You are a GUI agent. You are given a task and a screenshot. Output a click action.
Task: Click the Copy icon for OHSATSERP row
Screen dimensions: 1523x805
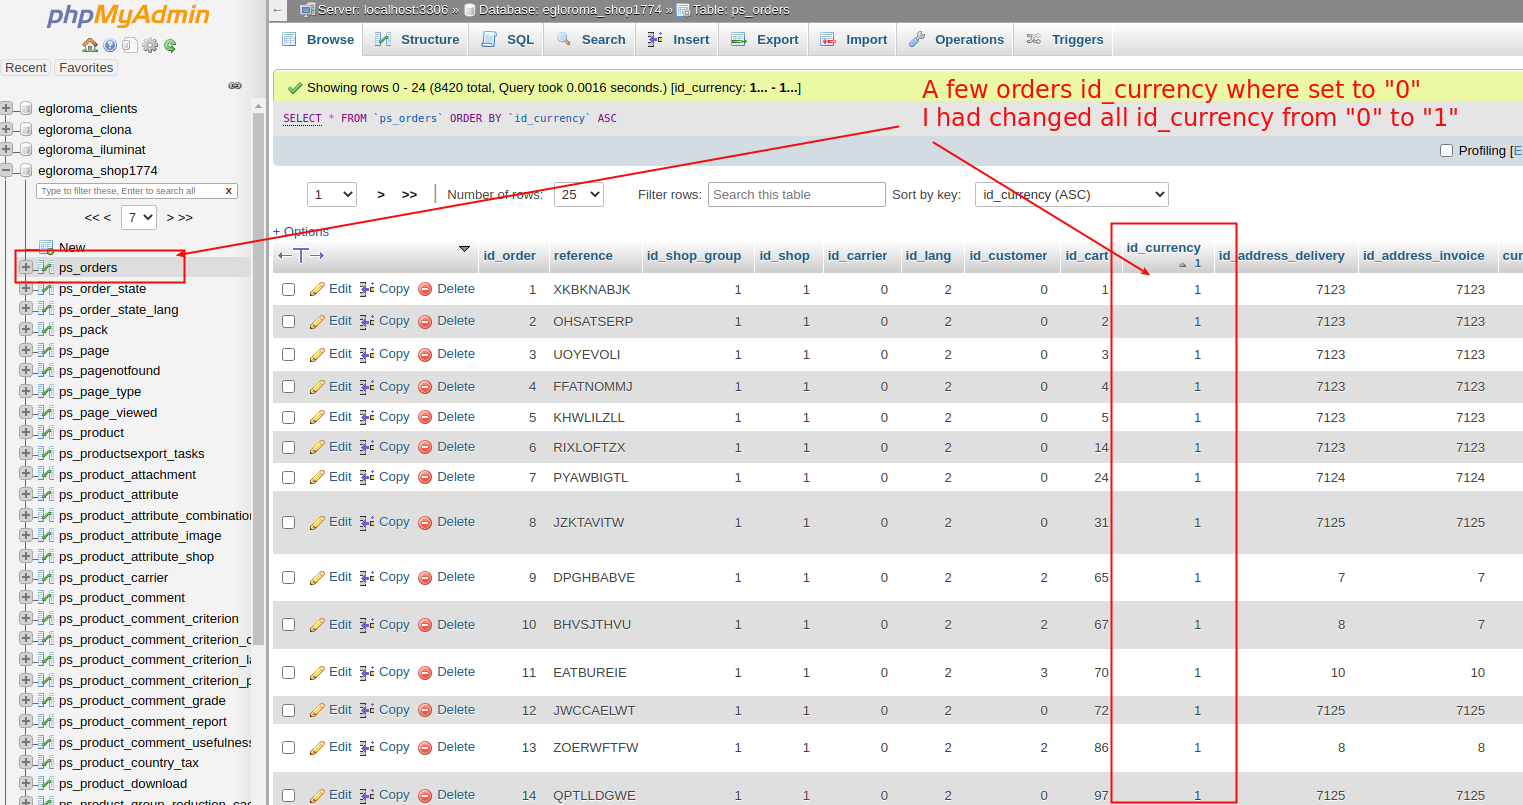[x=367, y=321]
